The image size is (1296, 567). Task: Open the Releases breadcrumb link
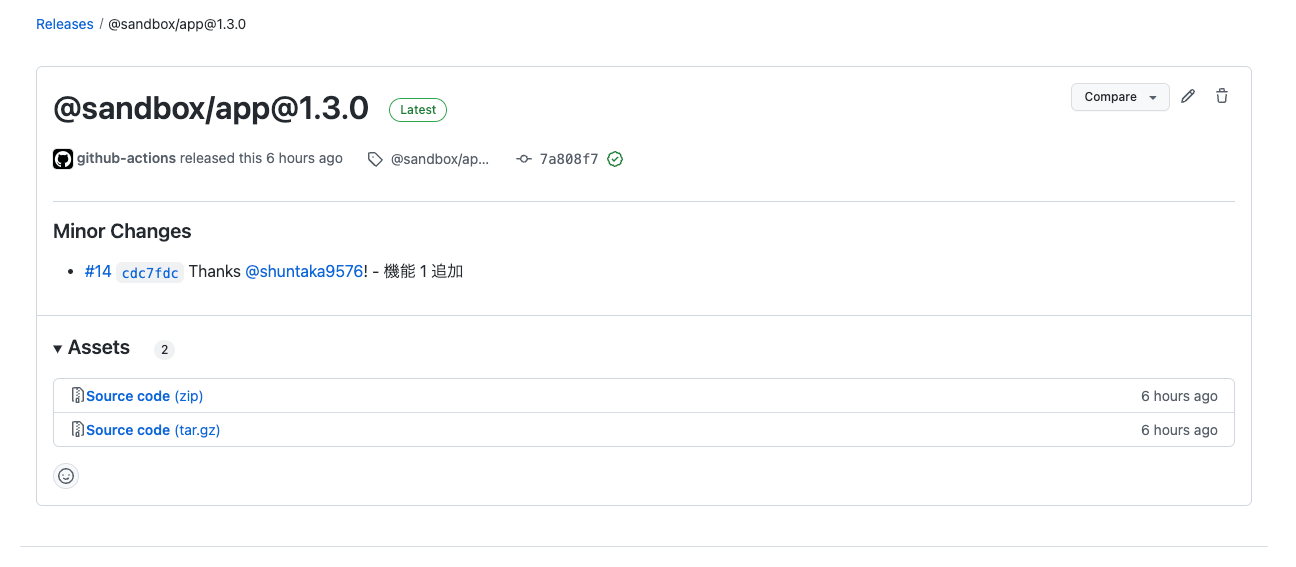pyautogui.click(x=65, y=24)
